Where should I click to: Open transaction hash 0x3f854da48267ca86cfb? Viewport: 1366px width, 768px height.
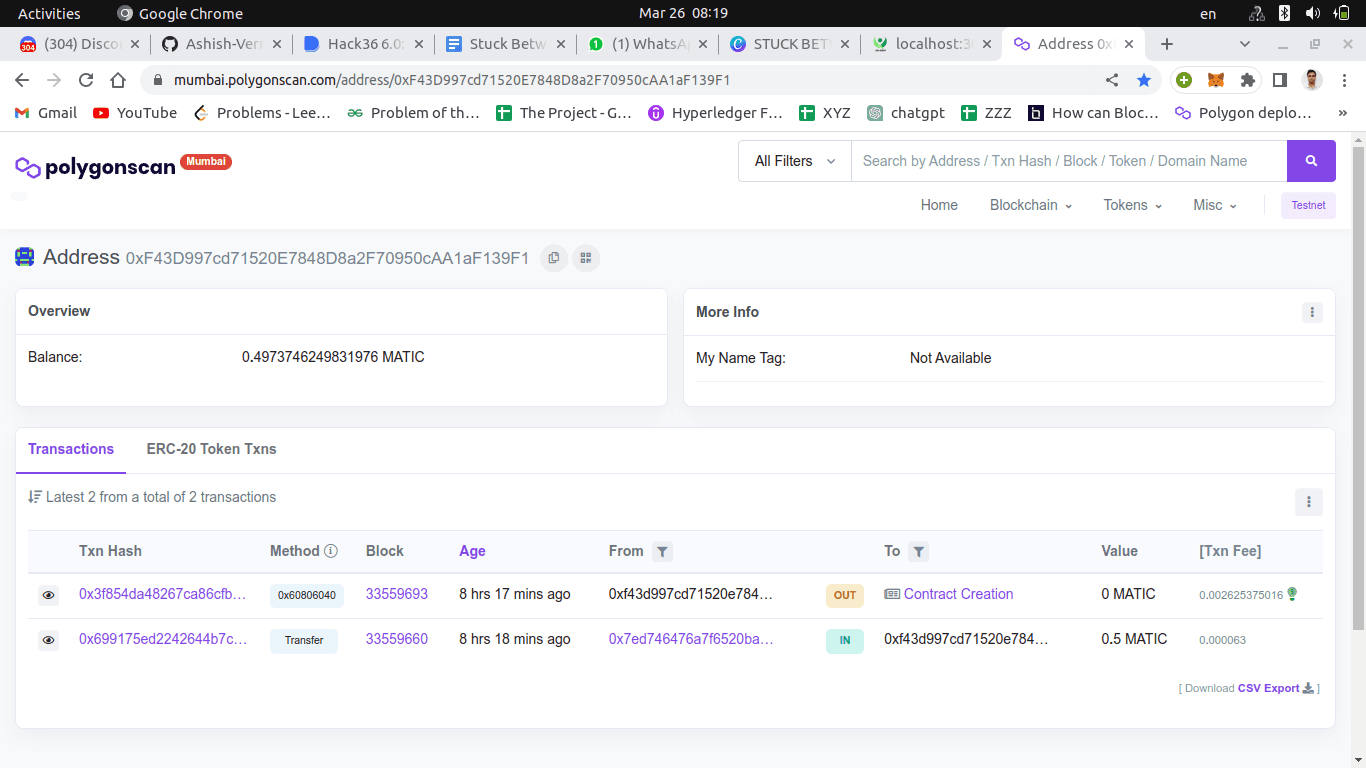(x=163, y=594)
